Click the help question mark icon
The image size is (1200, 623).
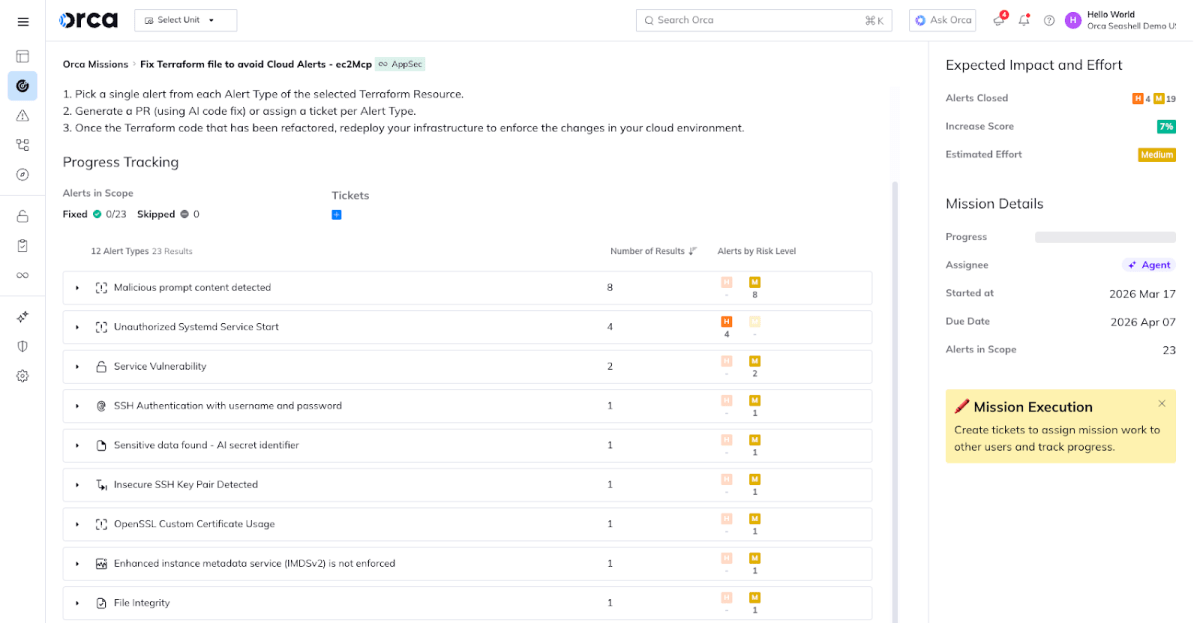tap(1049, 20)
